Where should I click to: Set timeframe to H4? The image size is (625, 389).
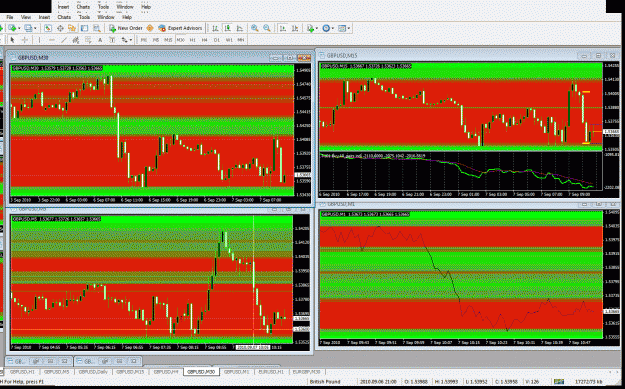point(204,40)
